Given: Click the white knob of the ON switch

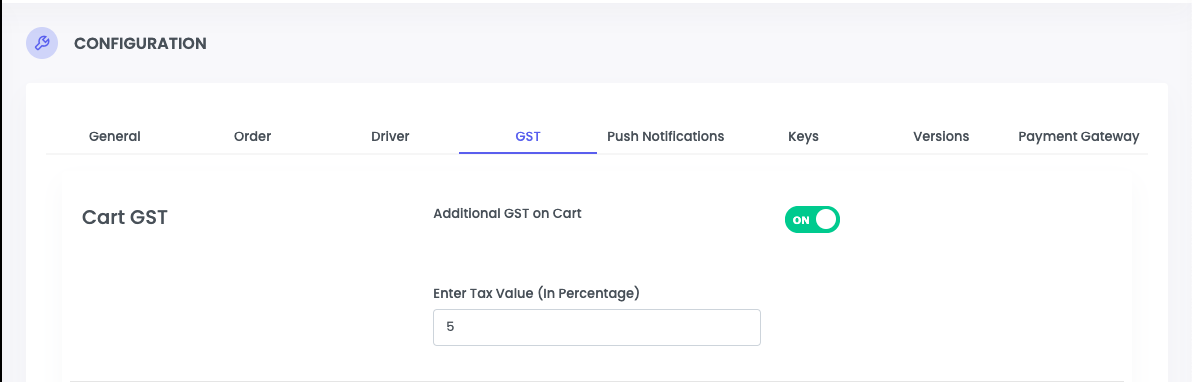Looking at the screenshot, I should pos(826,219).
